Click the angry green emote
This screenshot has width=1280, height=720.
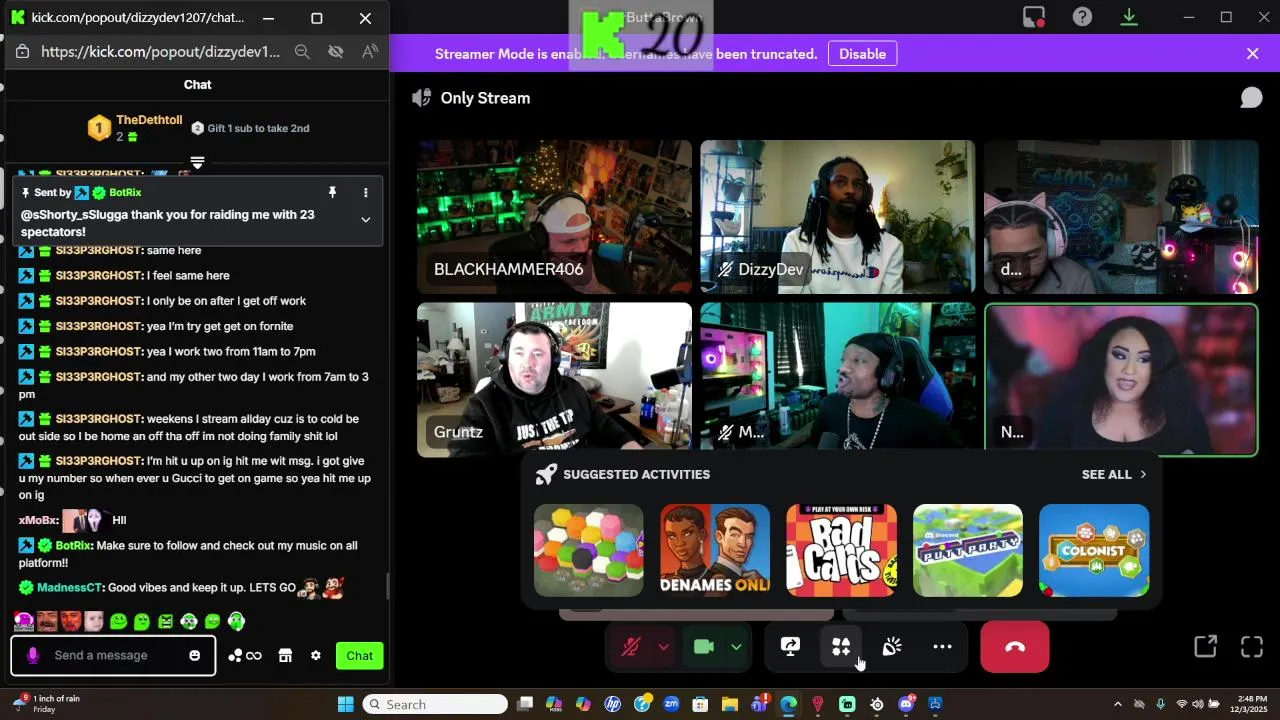(x=165, y=621)
